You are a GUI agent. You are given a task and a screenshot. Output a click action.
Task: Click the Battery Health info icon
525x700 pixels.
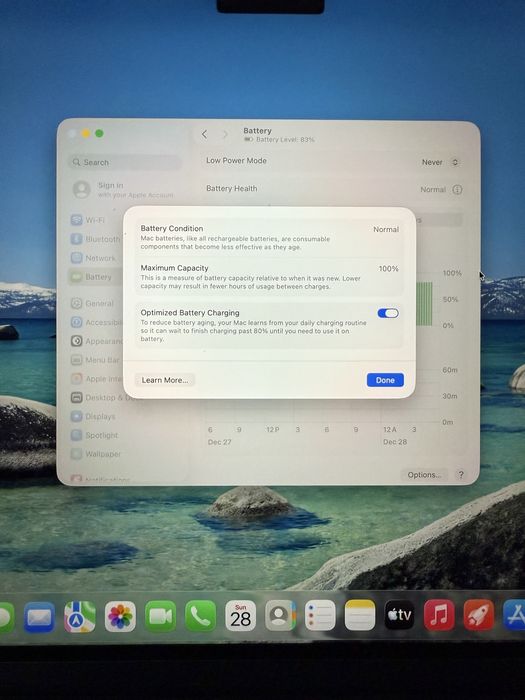click(x=457, y=189)
